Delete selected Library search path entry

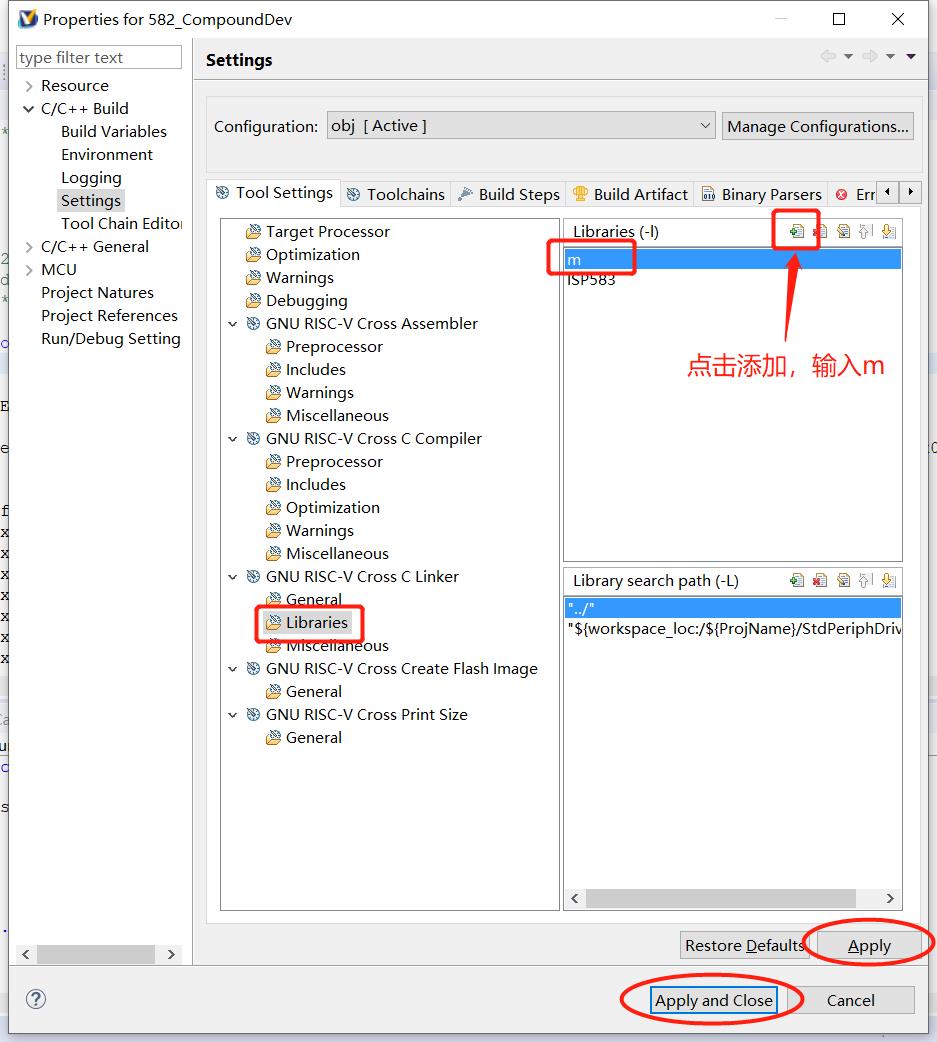[820, 580]
